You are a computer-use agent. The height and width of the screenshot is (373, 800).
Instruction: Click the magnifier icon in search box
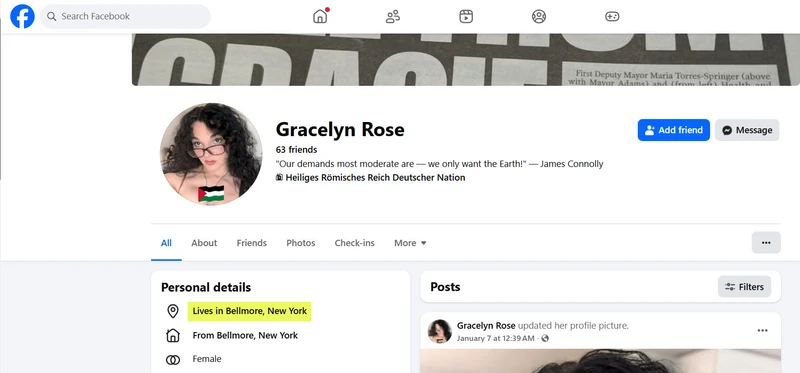click(52, 16)
